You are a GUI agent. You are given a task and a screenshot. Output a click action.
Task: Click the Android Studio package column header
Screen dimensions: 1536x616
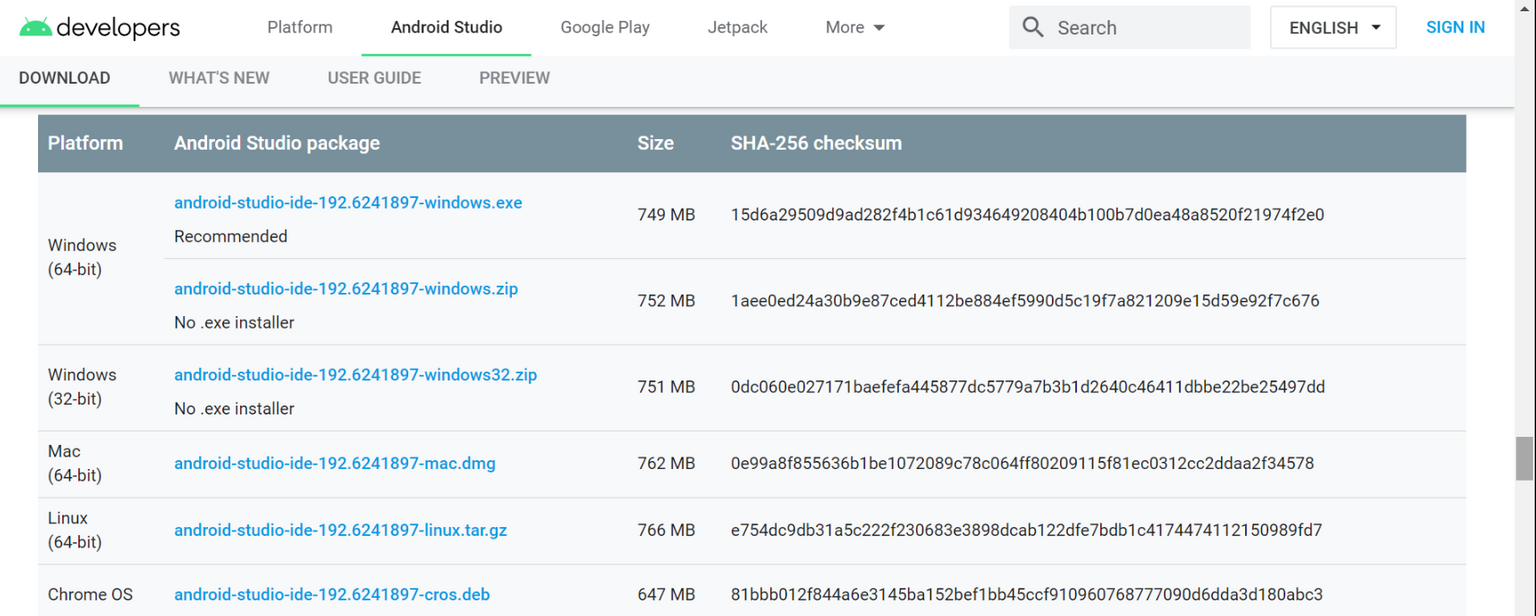277,143
